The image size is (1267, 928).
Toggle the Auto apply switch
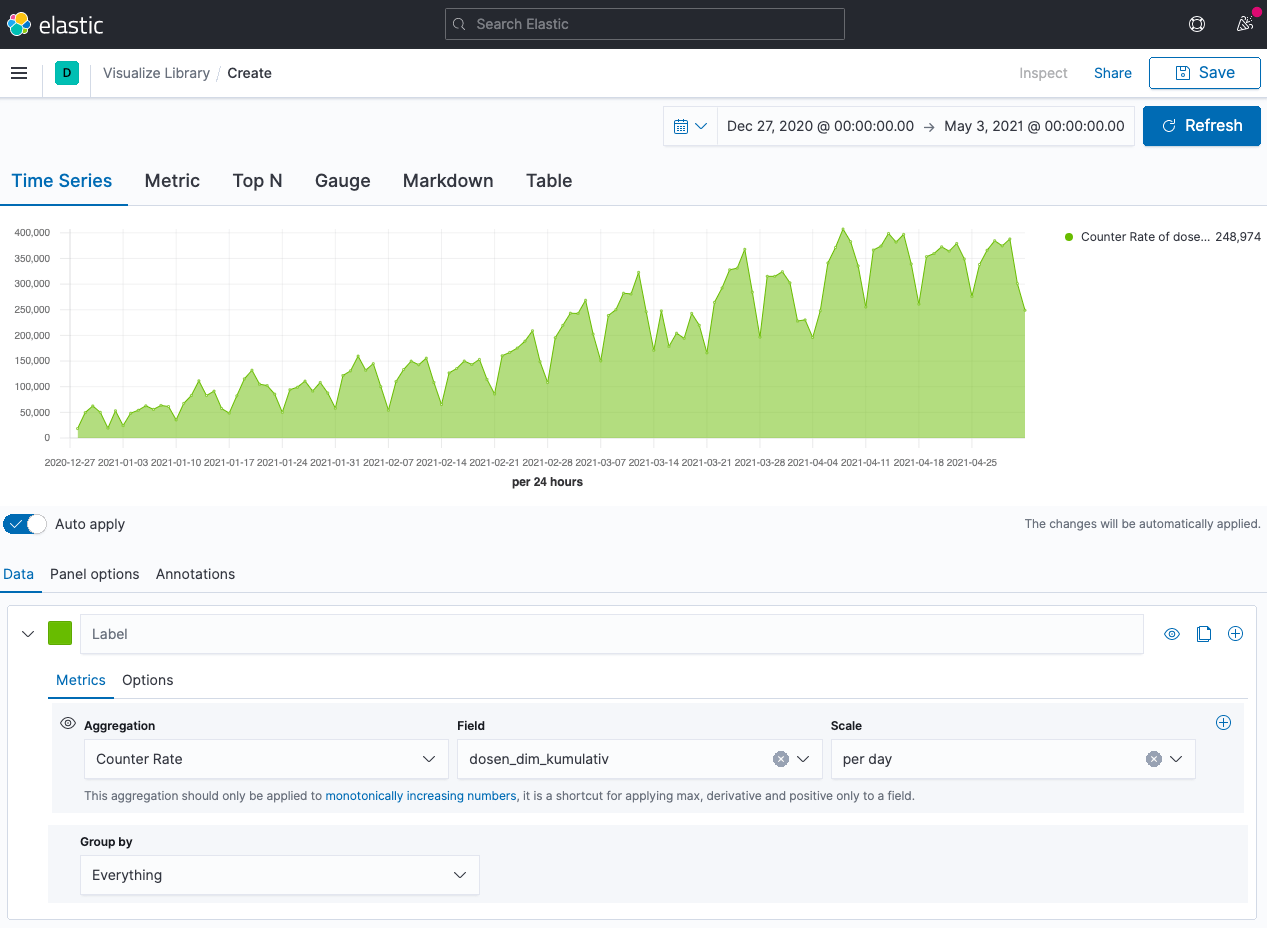(x=25, y=524)
